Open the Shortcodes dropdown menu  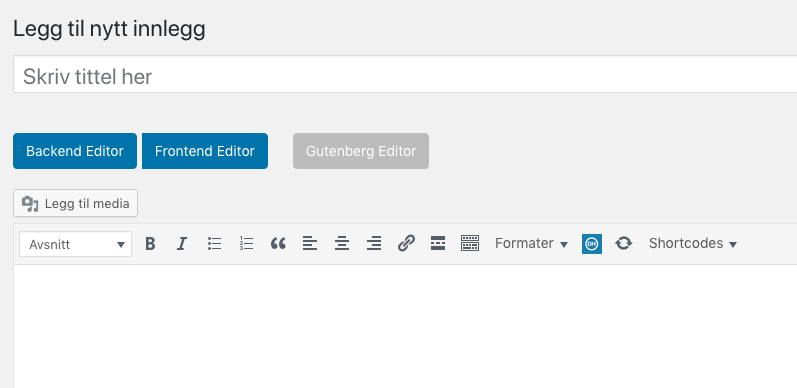pos(692,244)
